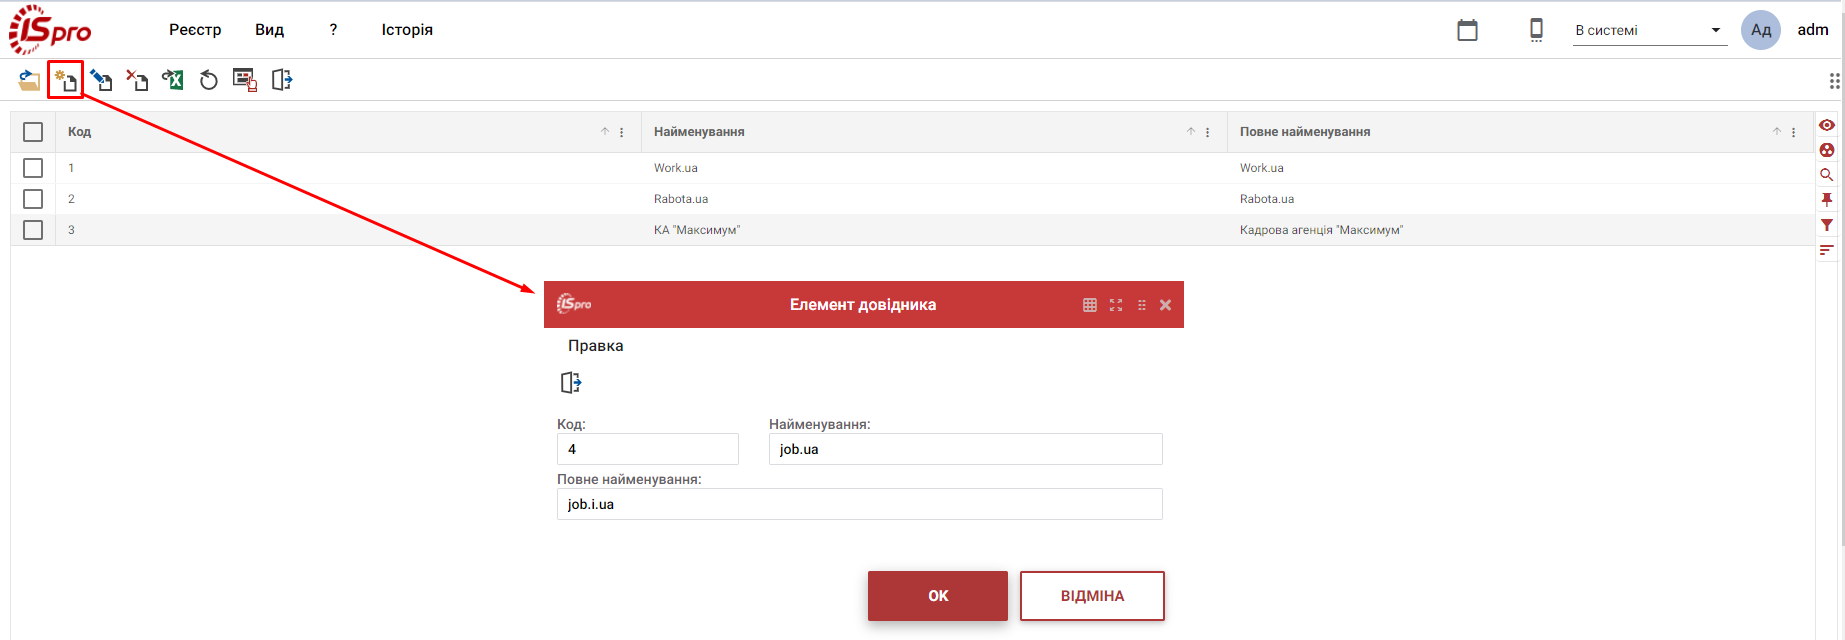1845x640 pixels.
Task: Open the В системі dropdown
Action: pyautogui.click(x=1650, y=30)
